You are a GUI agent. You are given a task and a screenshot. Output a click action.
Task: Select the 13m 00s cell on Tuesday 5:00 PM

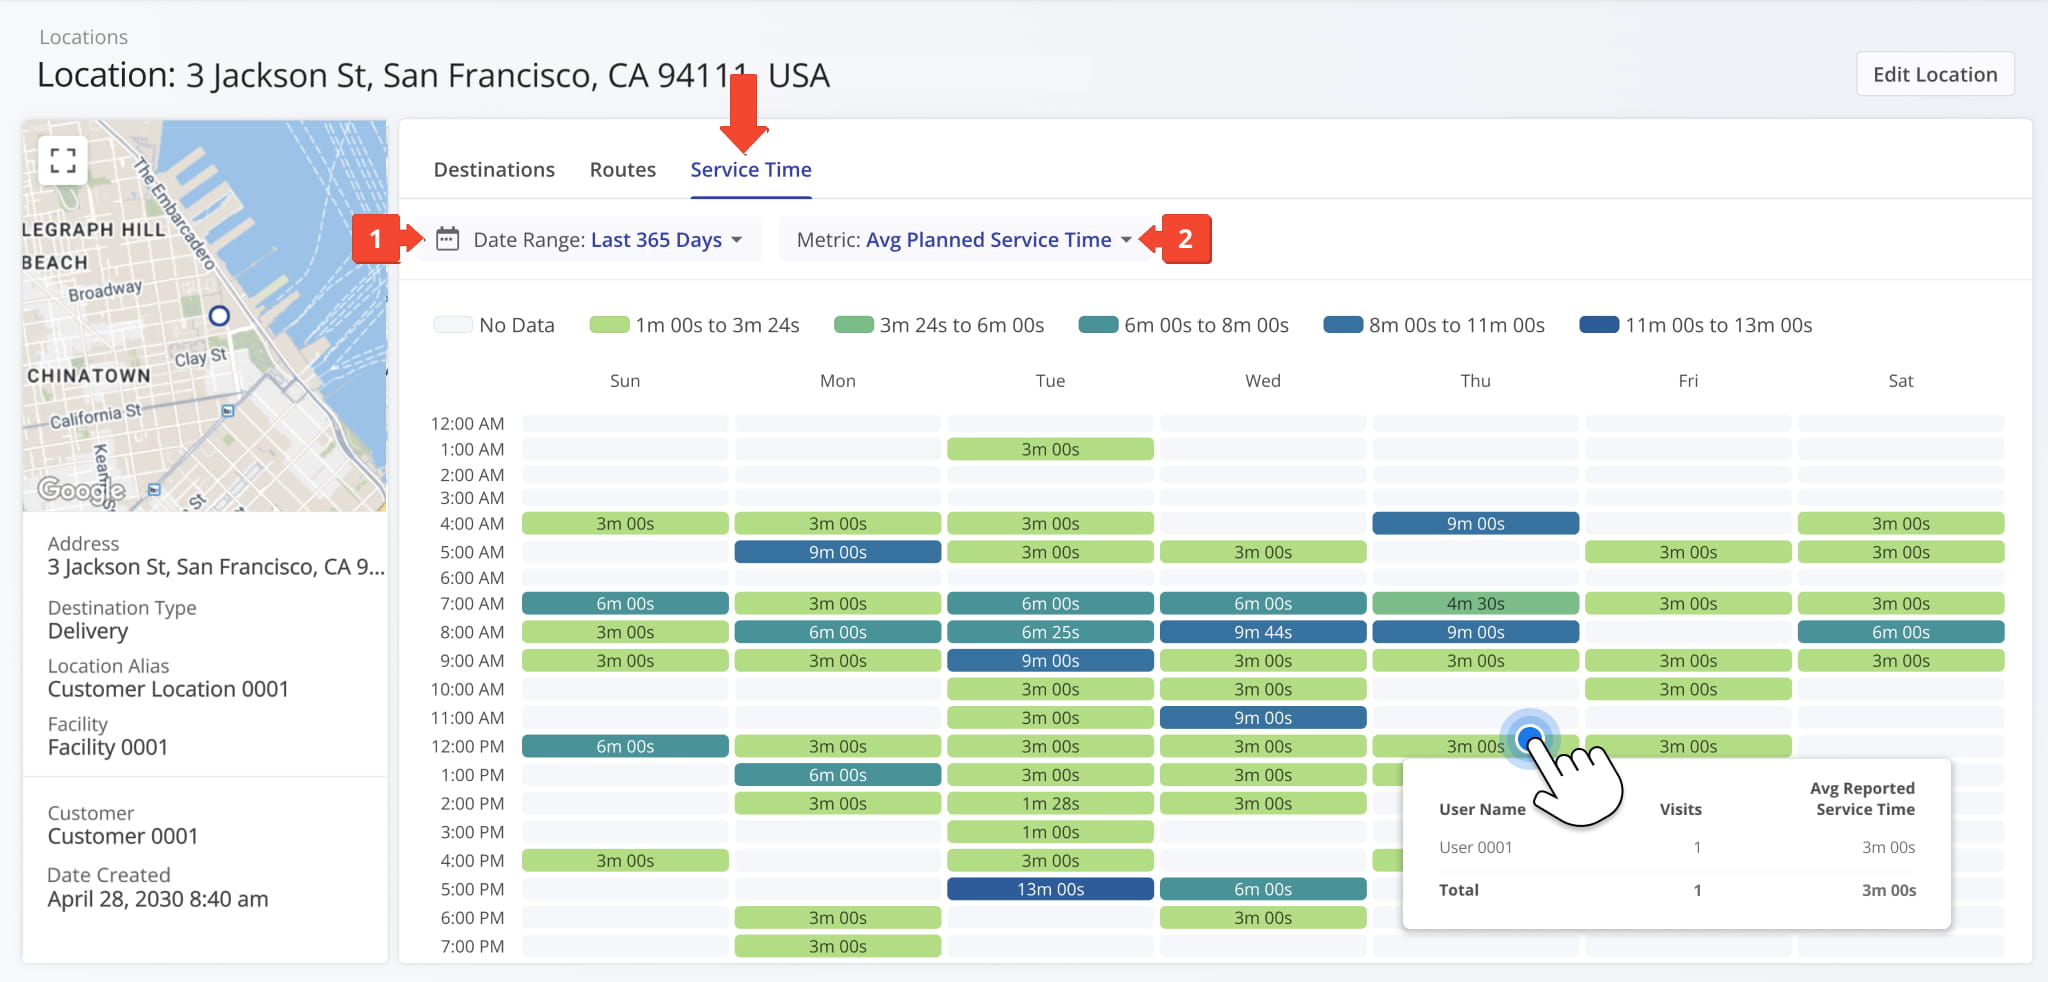[x=1050, y=888]
